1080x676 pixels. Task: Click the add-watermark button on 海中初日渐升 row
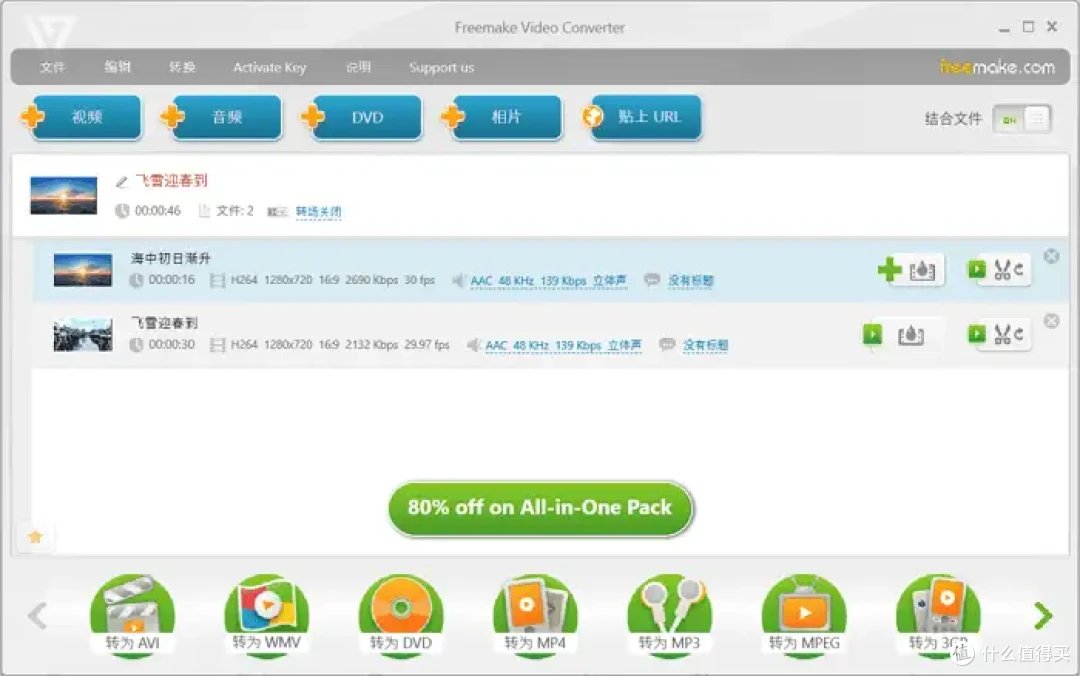(911, 270)
